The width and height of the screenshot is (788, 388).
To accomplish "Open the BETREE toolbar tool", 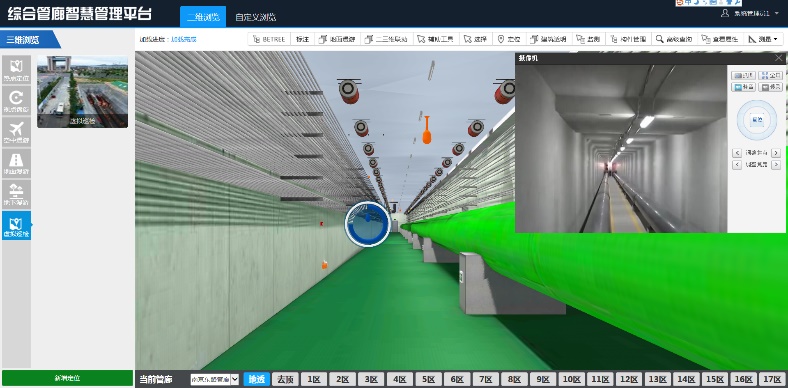I will click(269, 39).
